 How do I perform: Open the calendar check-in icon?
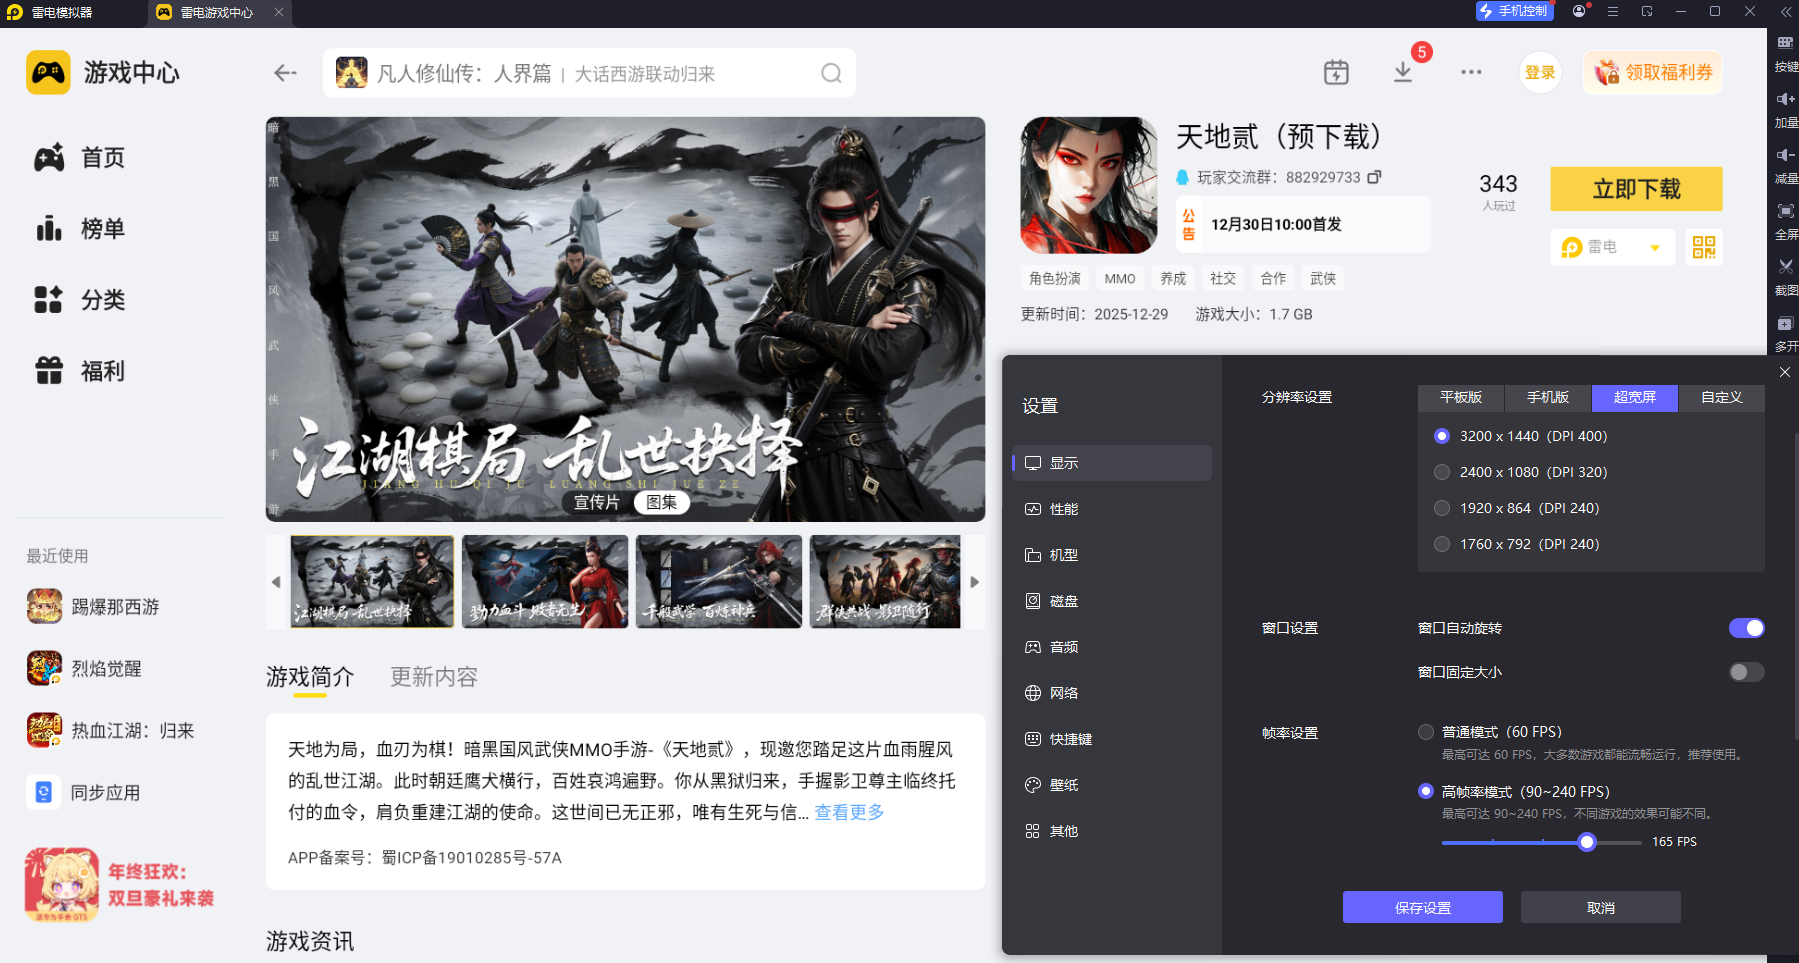coord(1336,72)
